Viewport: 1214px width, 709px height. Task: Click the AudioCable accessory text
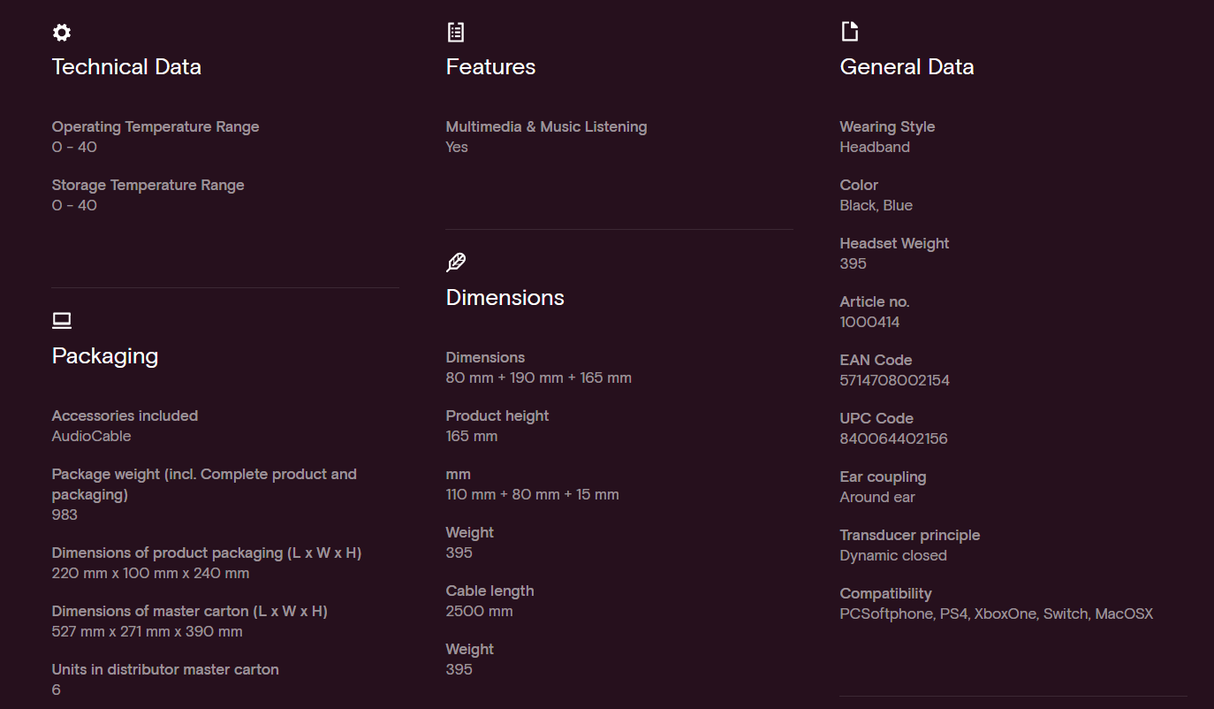pos(92,436)
